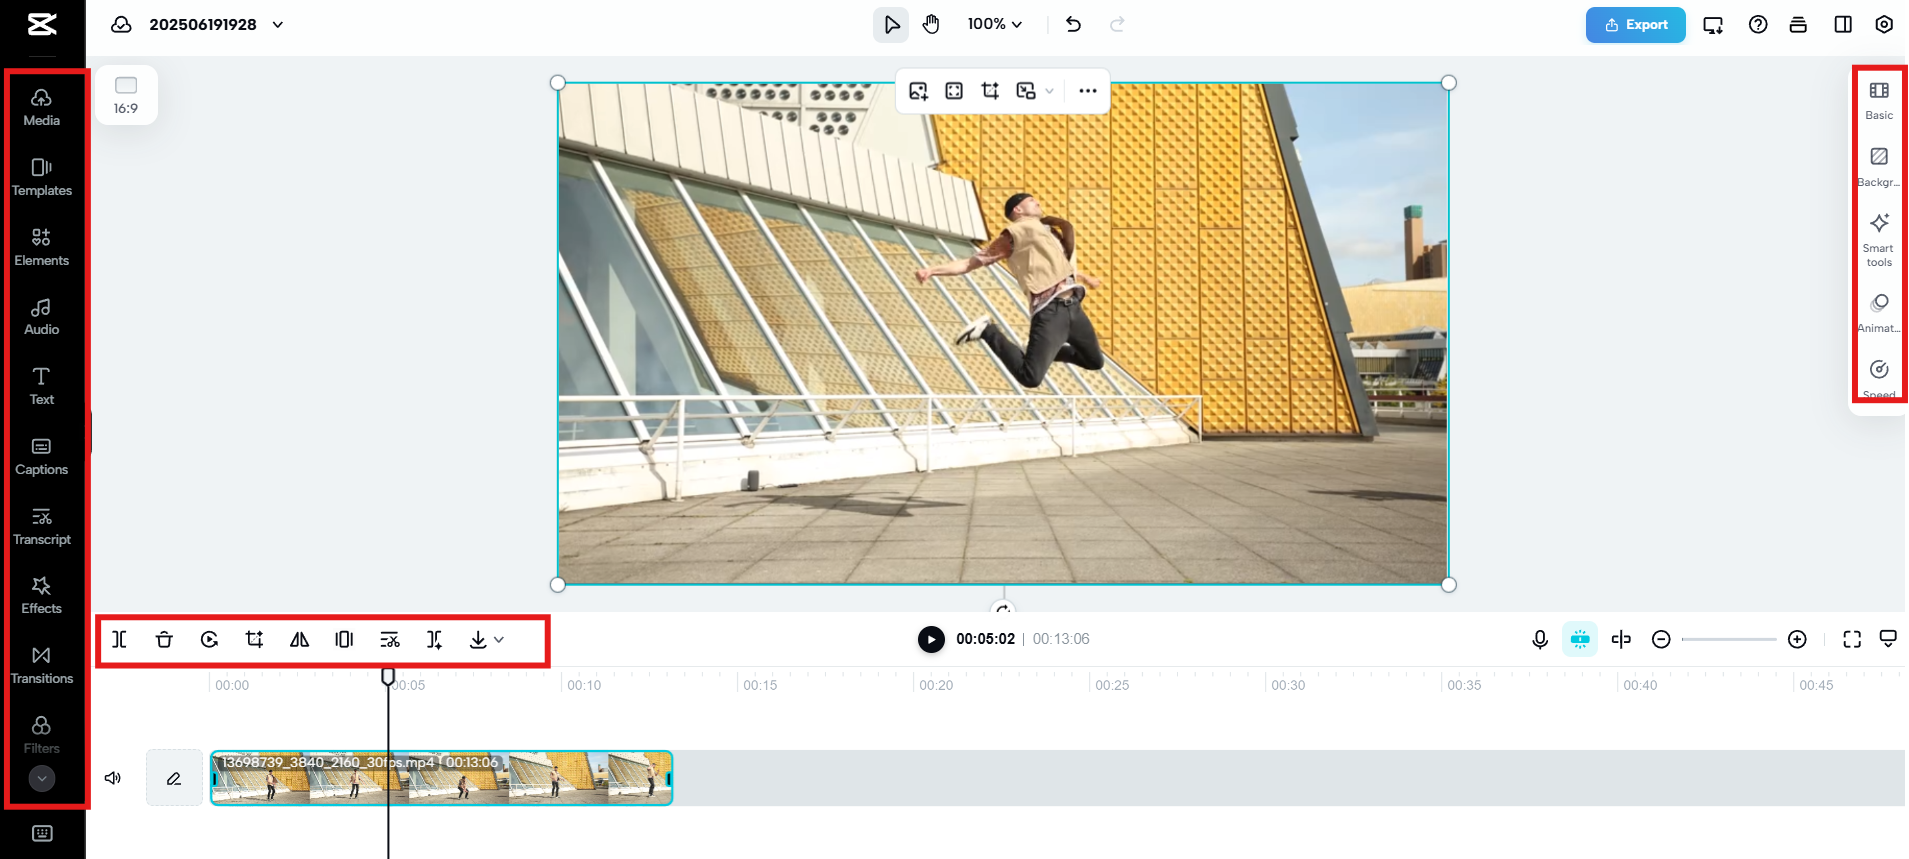Expand more sidebar items chevron
The height and width of the screenshot is (859, 1909).
click(42, 778)
